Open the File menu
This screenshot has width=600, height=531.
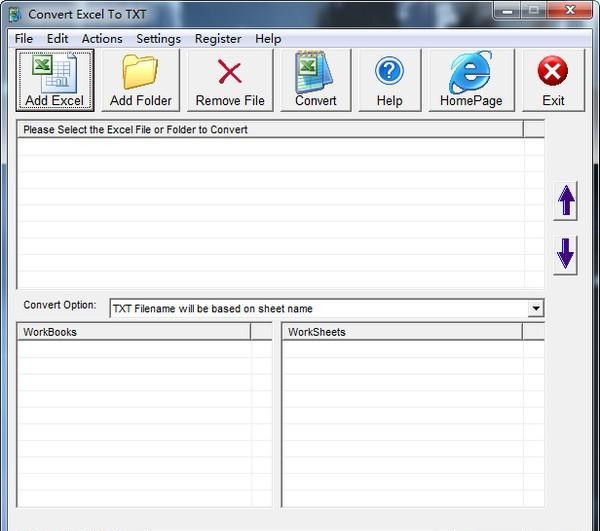(23, 39)
